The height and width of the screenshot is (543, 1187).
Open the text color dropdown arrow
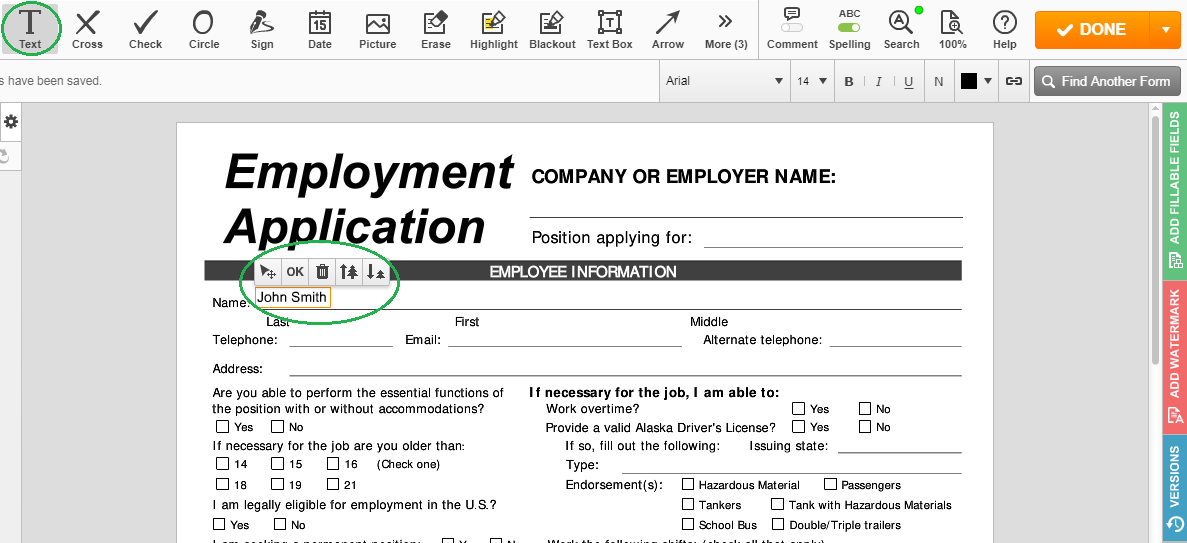click(988, 81)
